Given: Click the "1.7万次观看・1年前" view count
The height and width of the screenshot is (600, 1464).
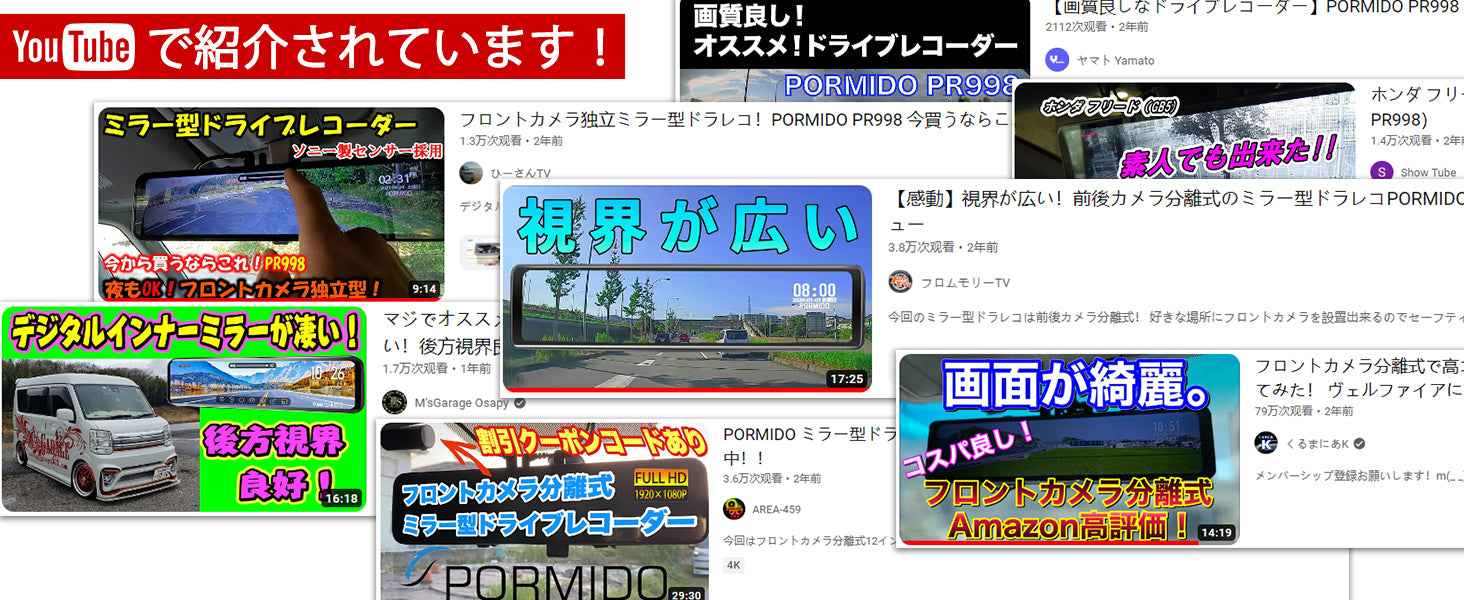Looking at the screenshot, I should (437, 368).
